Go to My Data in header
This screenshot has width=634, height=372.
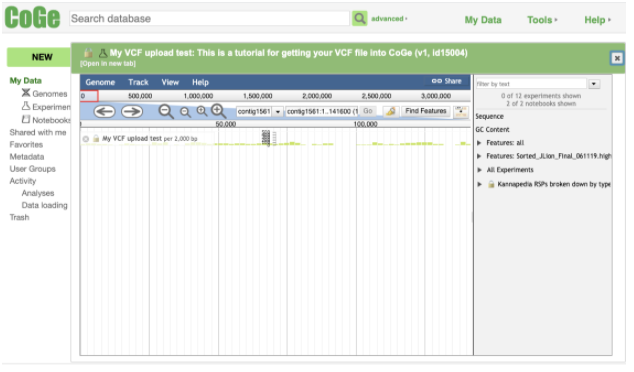click(483, 20)
